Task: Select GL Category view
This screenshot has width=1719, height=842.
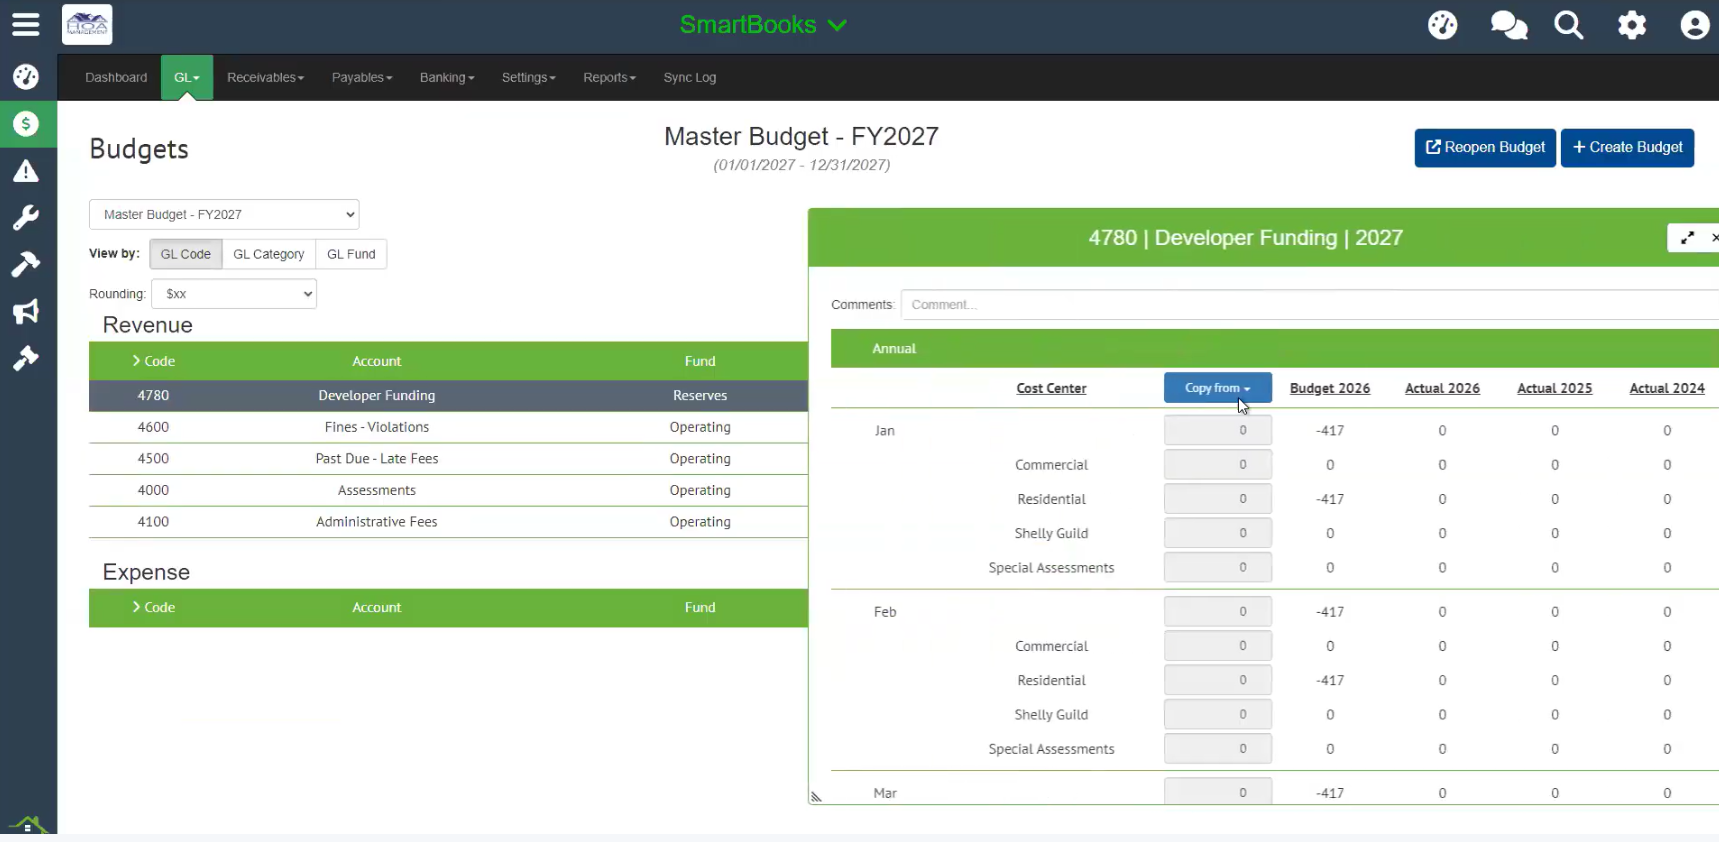Action: (x=269, y=254)
